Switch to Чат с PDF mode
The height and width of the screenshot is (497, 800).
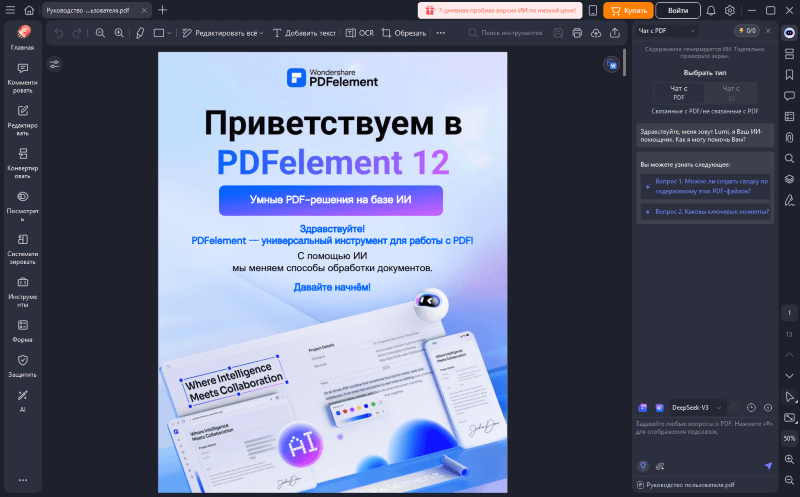coord(679,93)
